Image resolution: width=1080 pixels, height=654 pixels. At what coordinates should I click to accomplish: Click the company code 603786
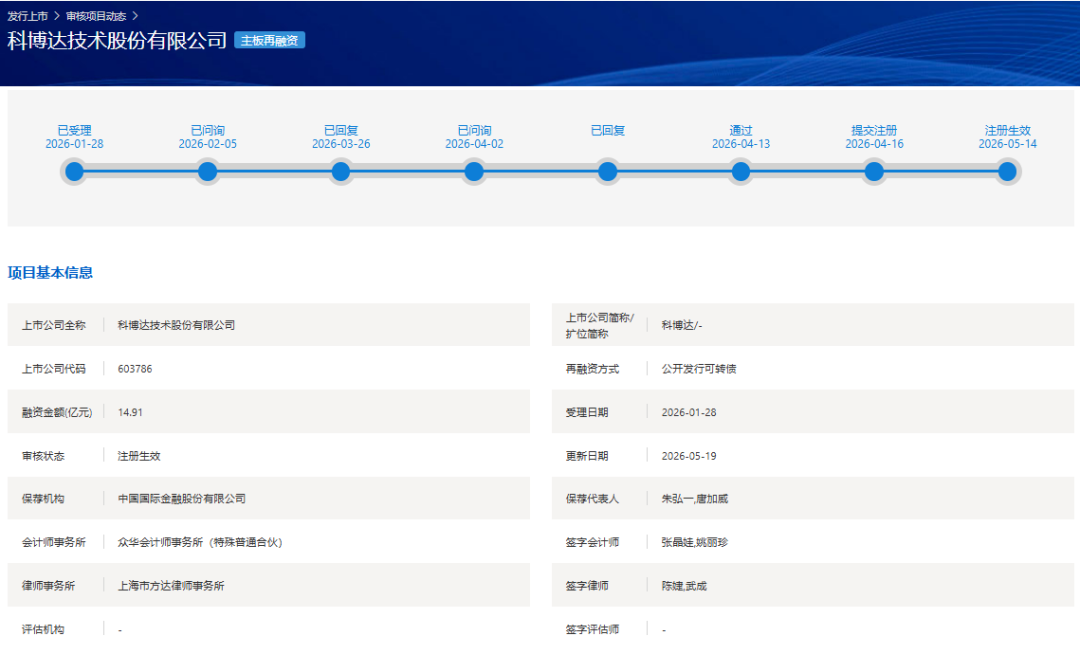point(135,369)
